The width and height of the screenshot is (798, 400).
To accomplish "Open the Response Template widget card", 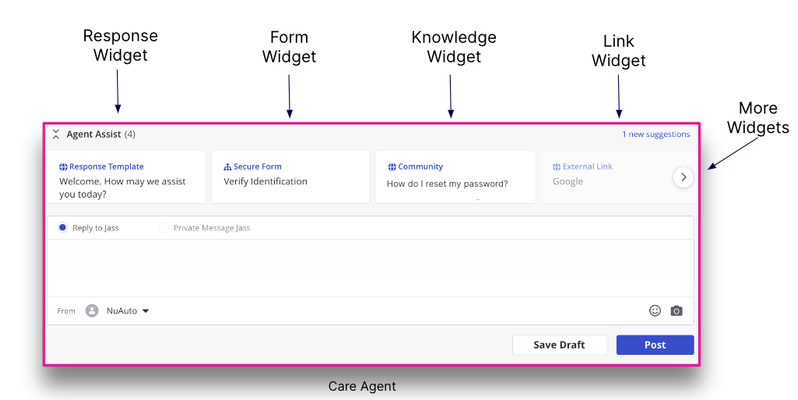I will click(x=127, y=177).
